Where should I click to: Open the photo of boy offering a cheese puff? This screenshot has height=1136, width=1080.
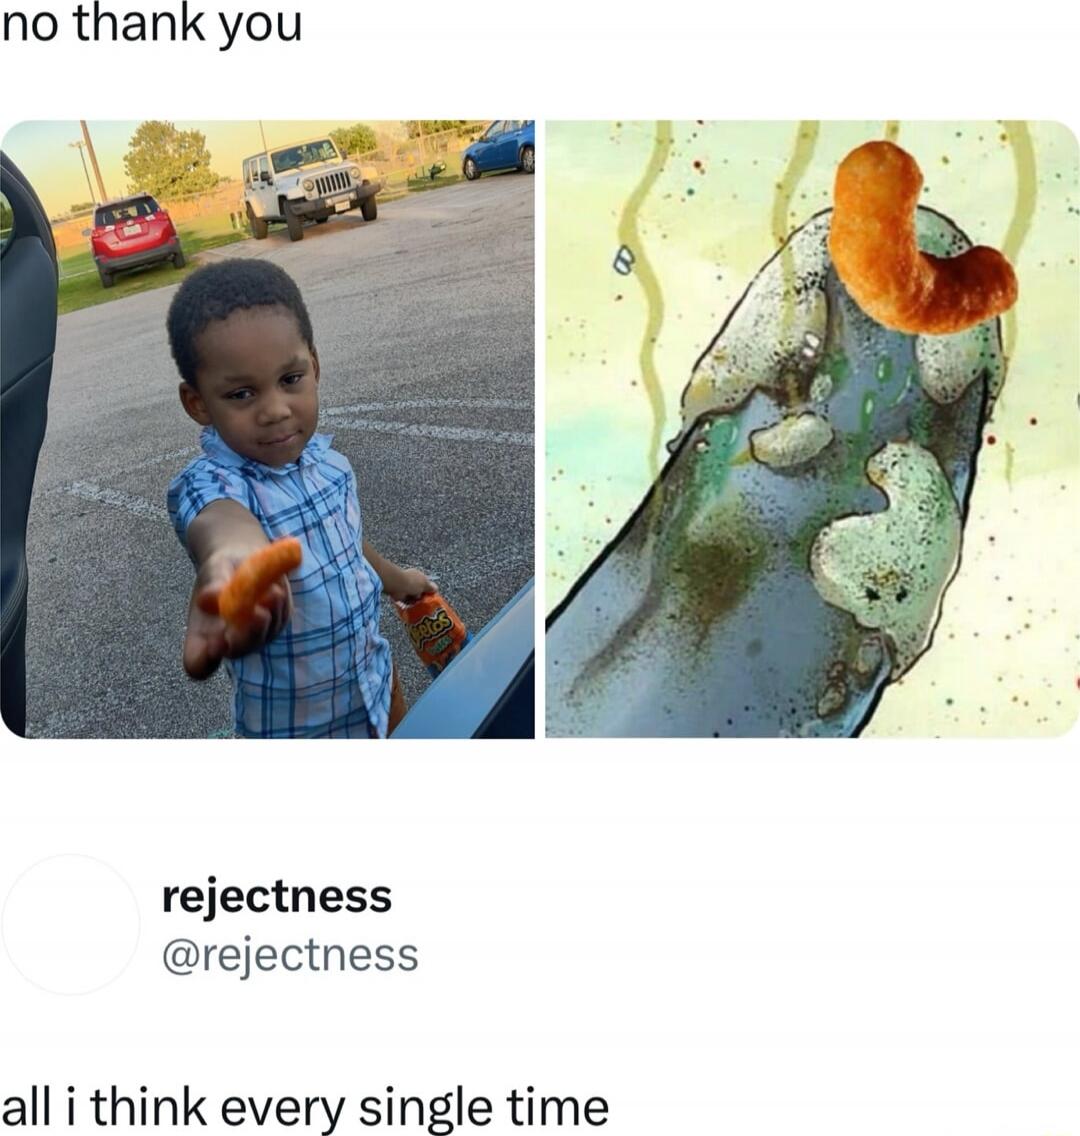(267, 429)
